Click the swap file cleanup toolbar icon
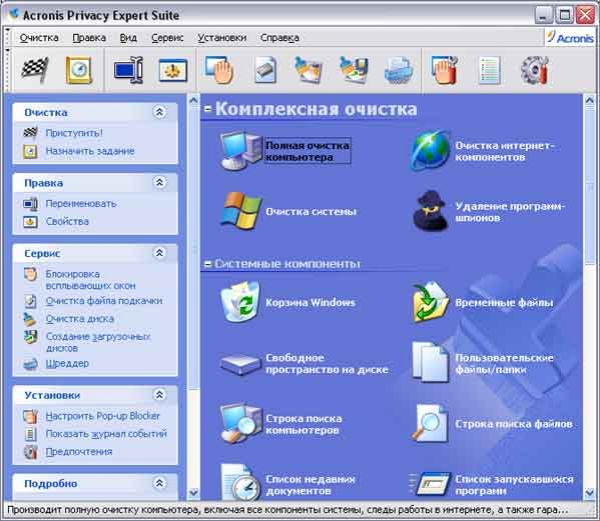600x521 pixels. [x=266, y=70]
